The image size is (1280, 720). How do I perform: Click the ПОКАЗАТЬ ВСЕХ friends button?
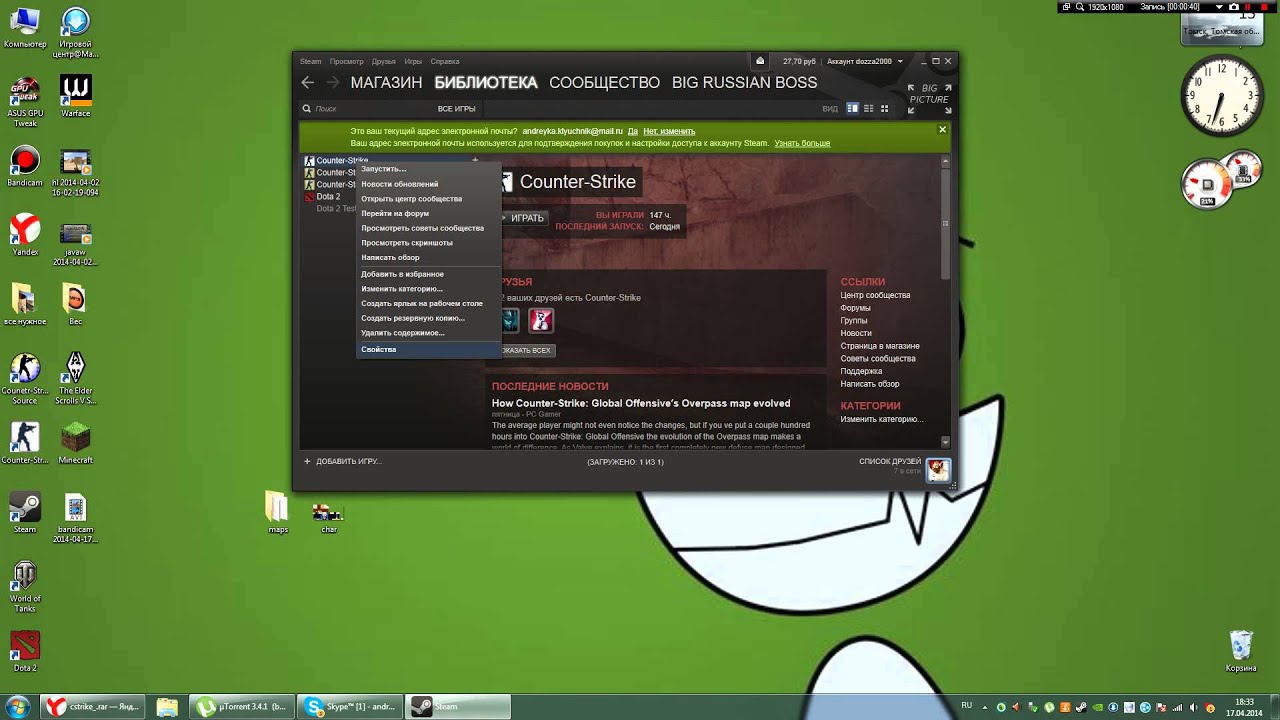pyautogui.click(x=526, y=350)
